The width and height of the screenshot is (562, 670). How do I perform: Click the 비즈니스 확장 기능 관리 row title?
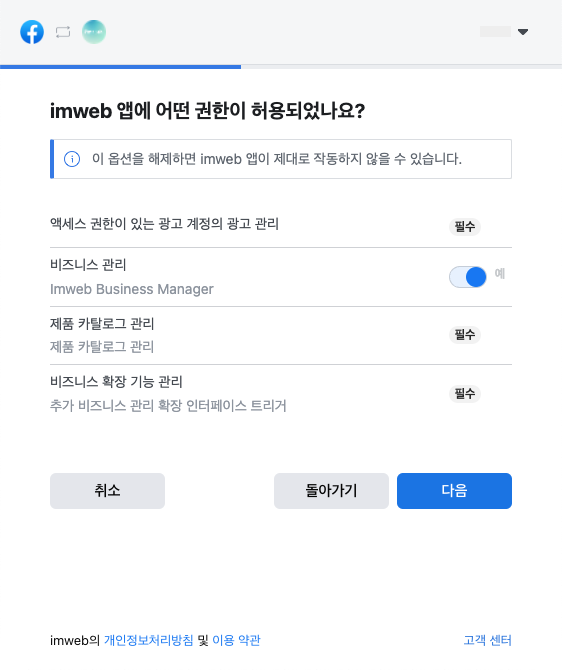coord(116,382)
